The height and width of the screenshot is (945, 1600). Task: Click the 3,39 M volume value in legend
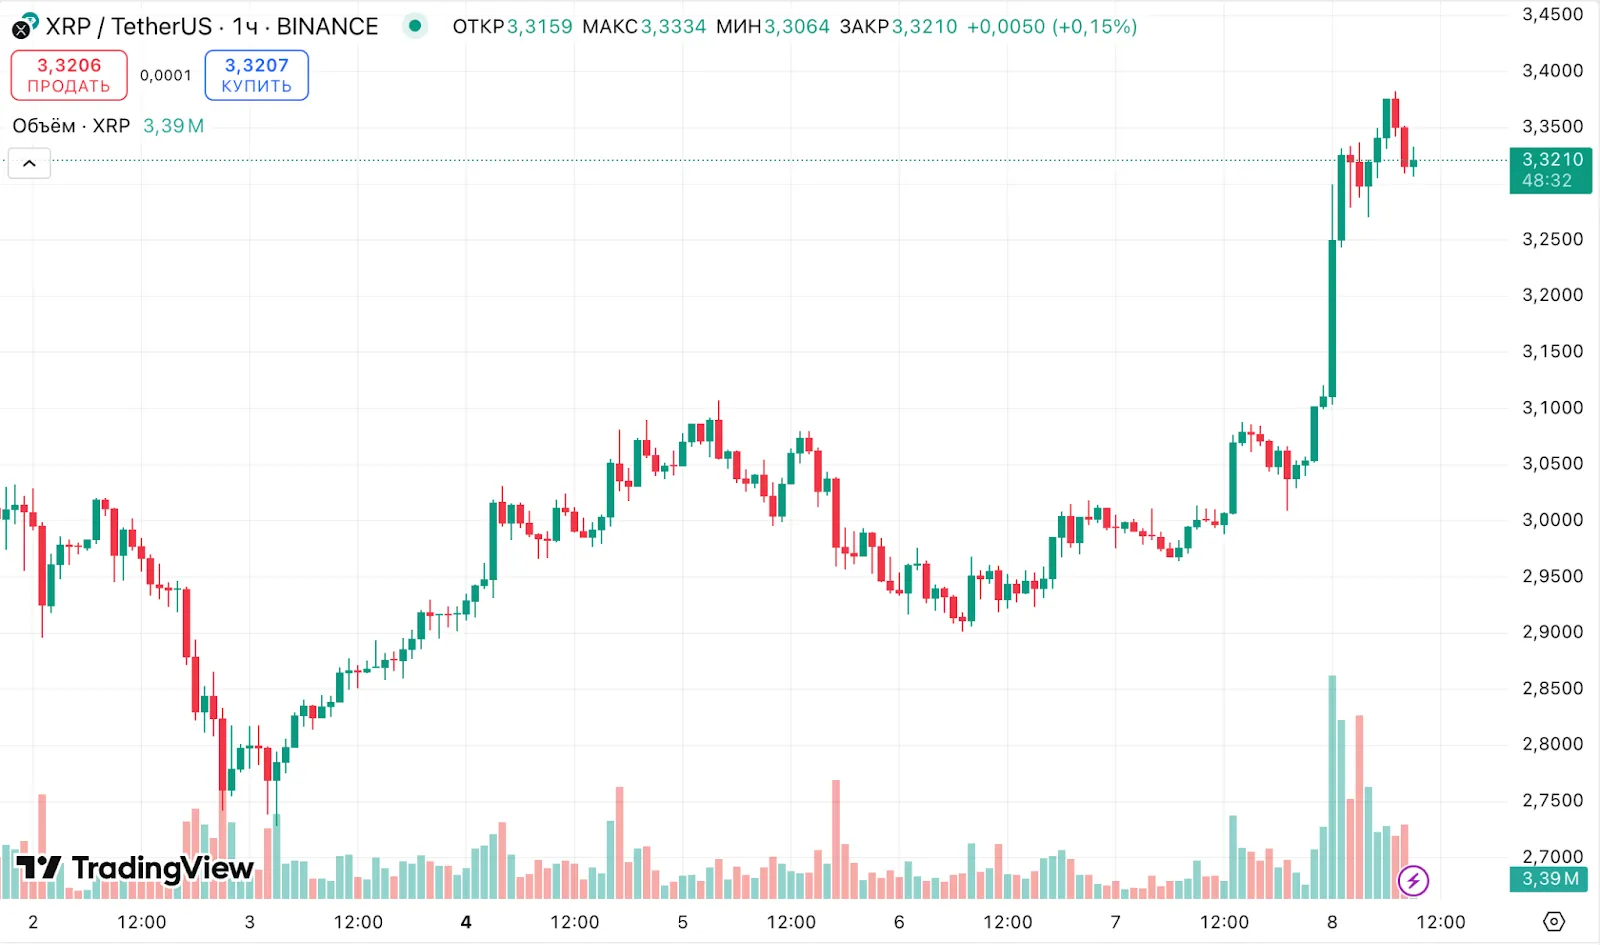point(172,126)
